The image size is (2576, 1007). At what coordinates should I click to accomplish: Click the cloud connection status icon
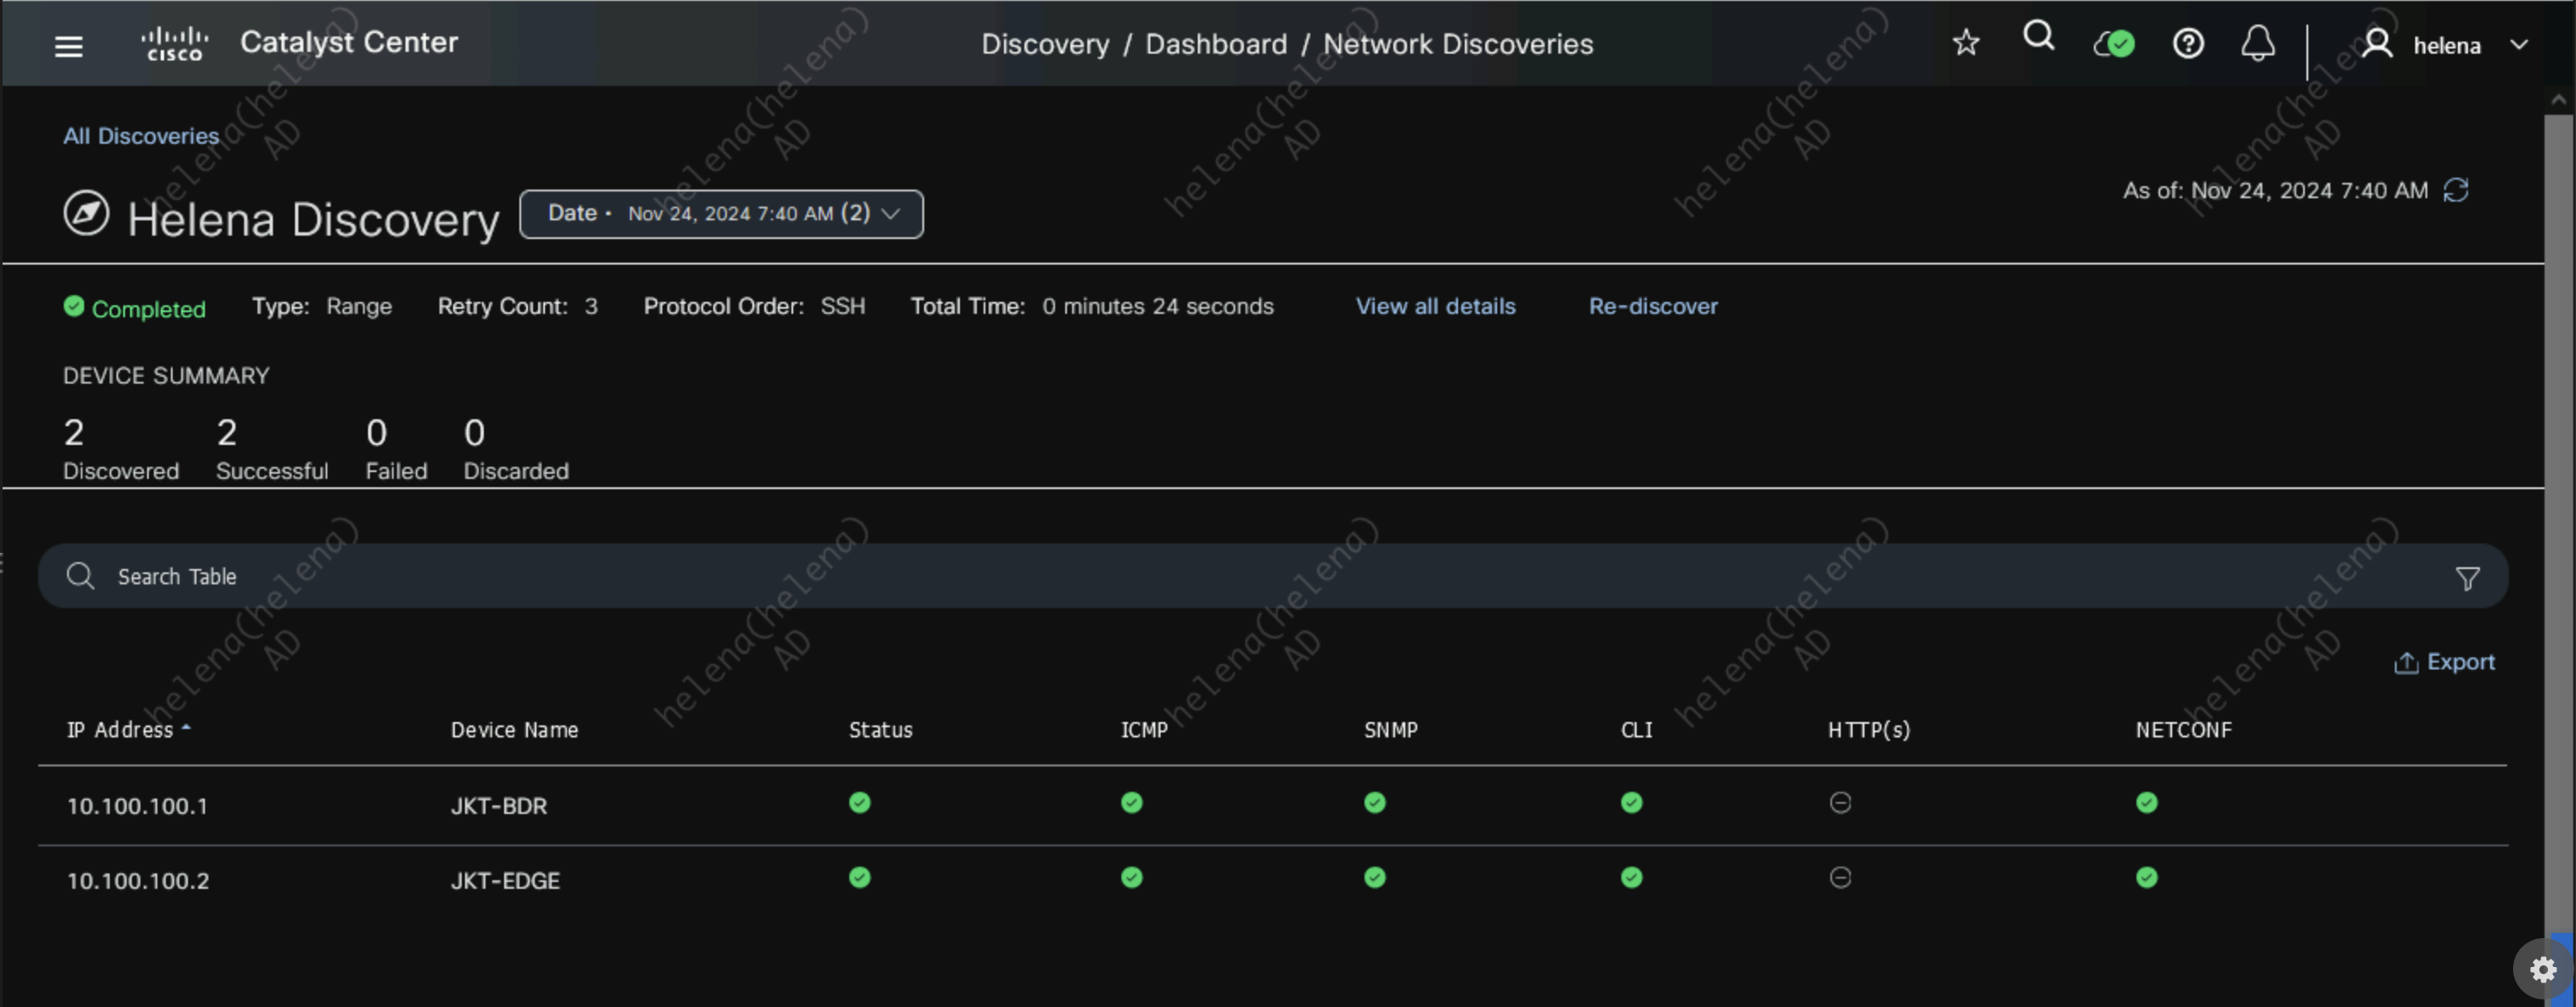(2114, 44)
